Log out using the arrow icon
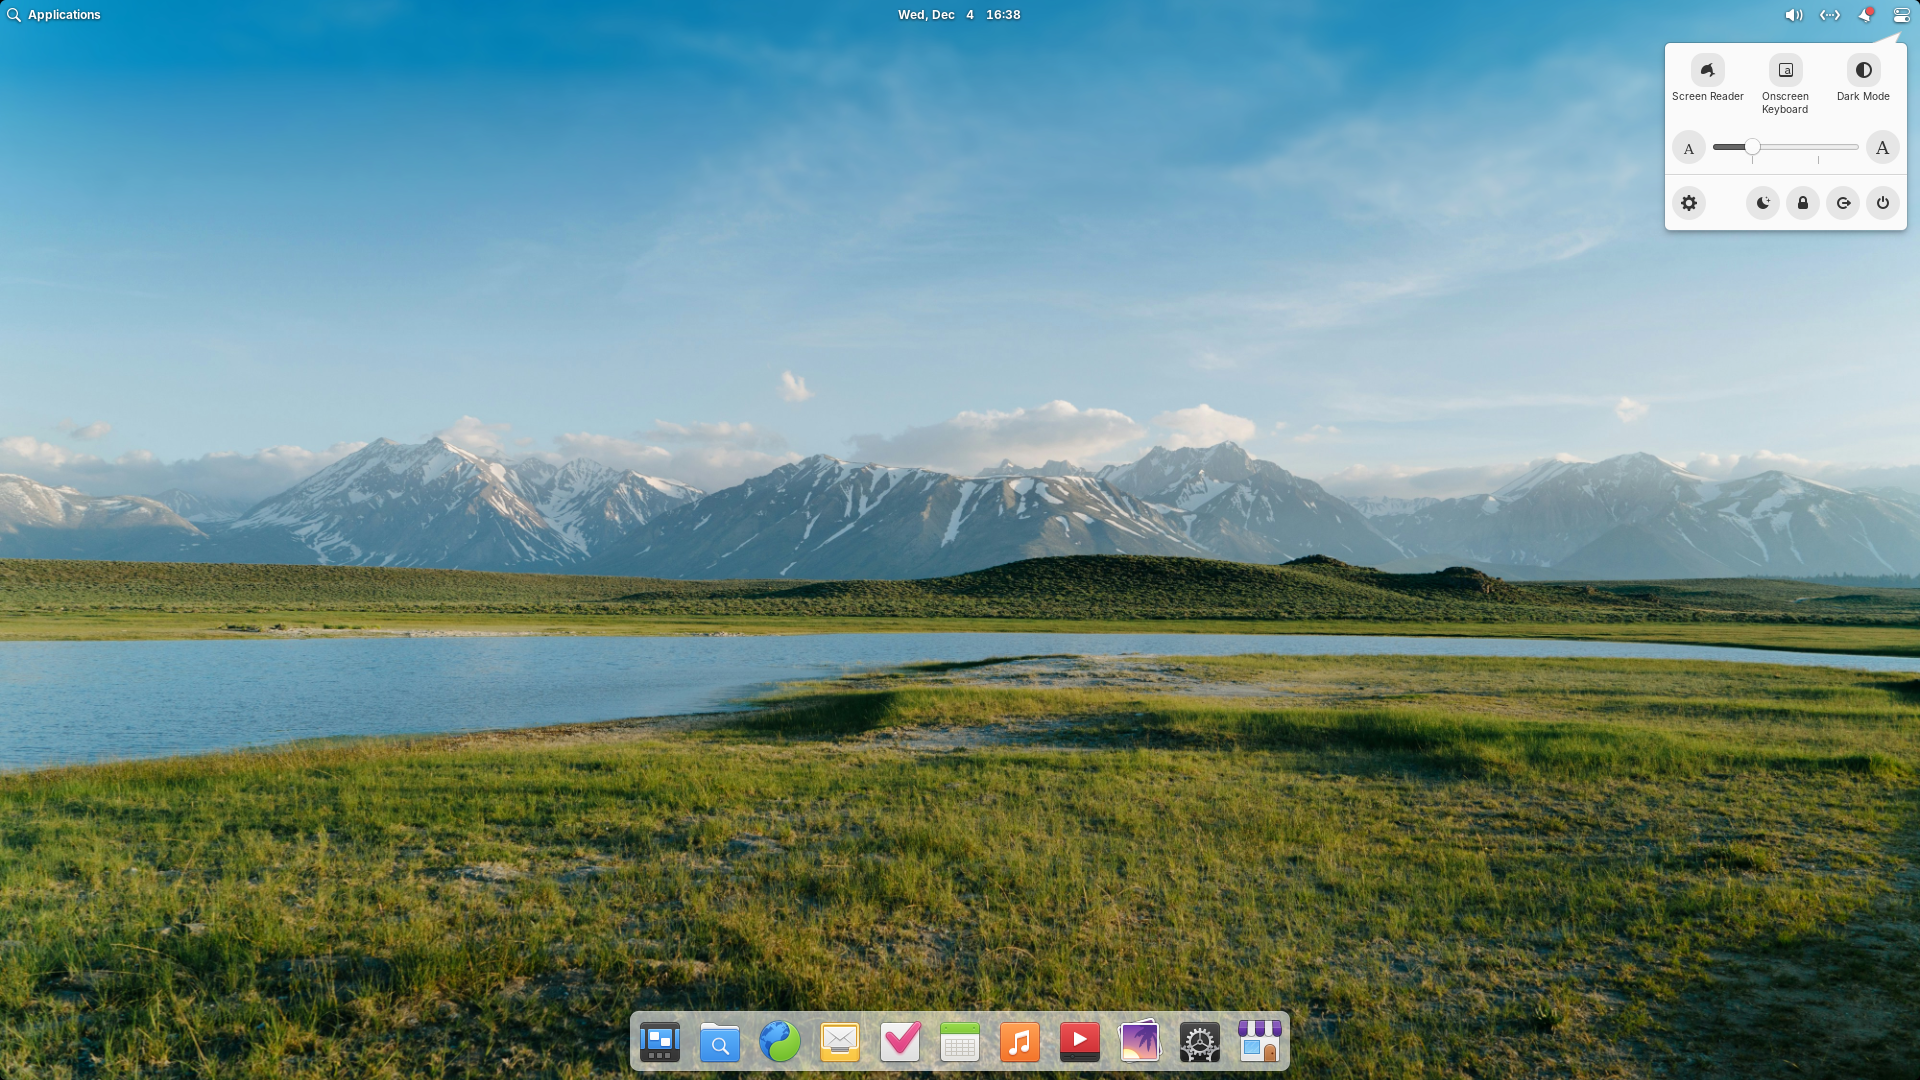 tap(1843, 203)
